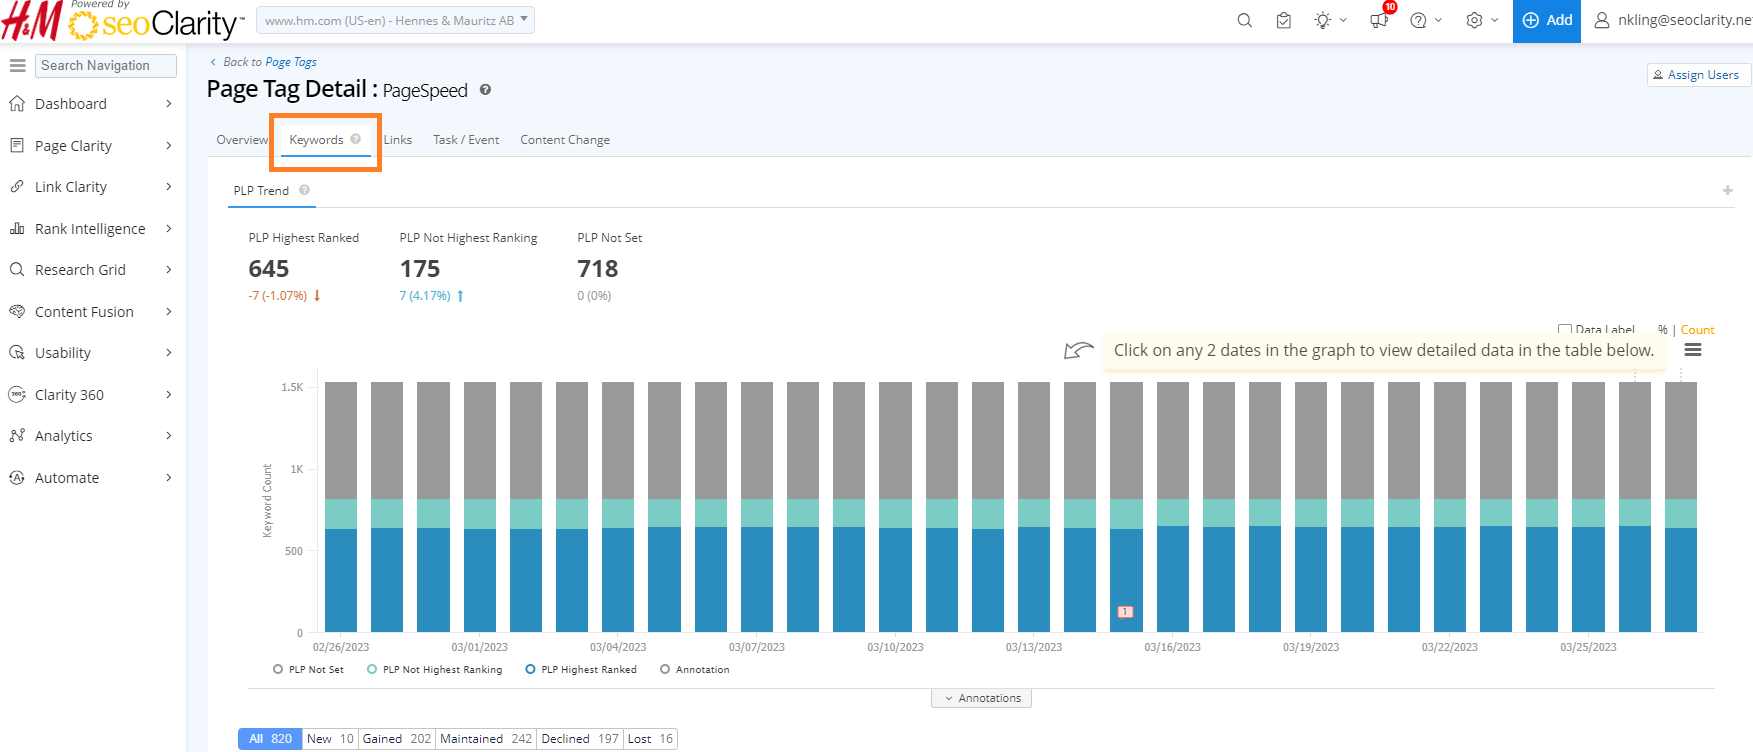
Task: Expand Rank Intelligence navigation item
Action: tap(91, 229)
